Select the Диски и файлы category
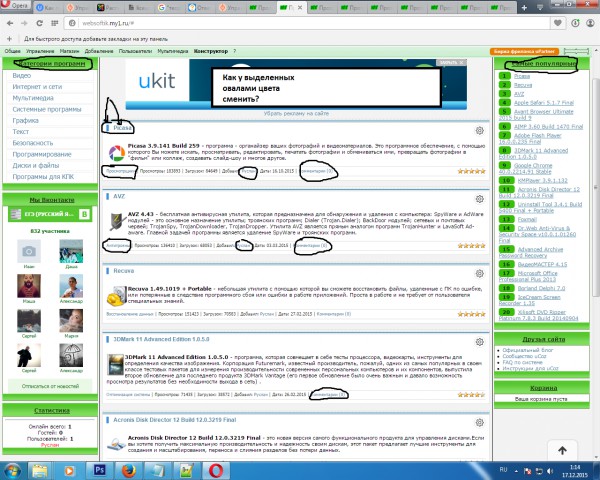 [x=36, y=165]
